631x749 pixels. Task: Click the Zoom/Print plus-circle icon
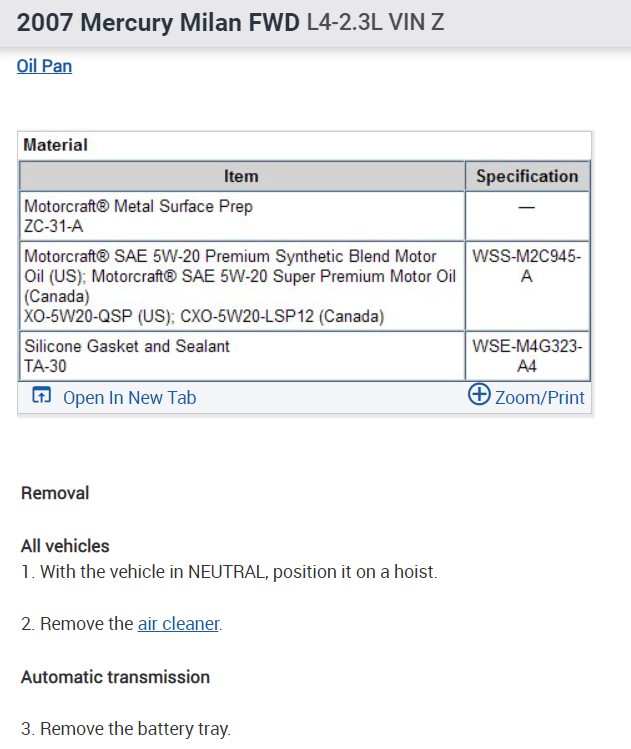coord(479,395)
